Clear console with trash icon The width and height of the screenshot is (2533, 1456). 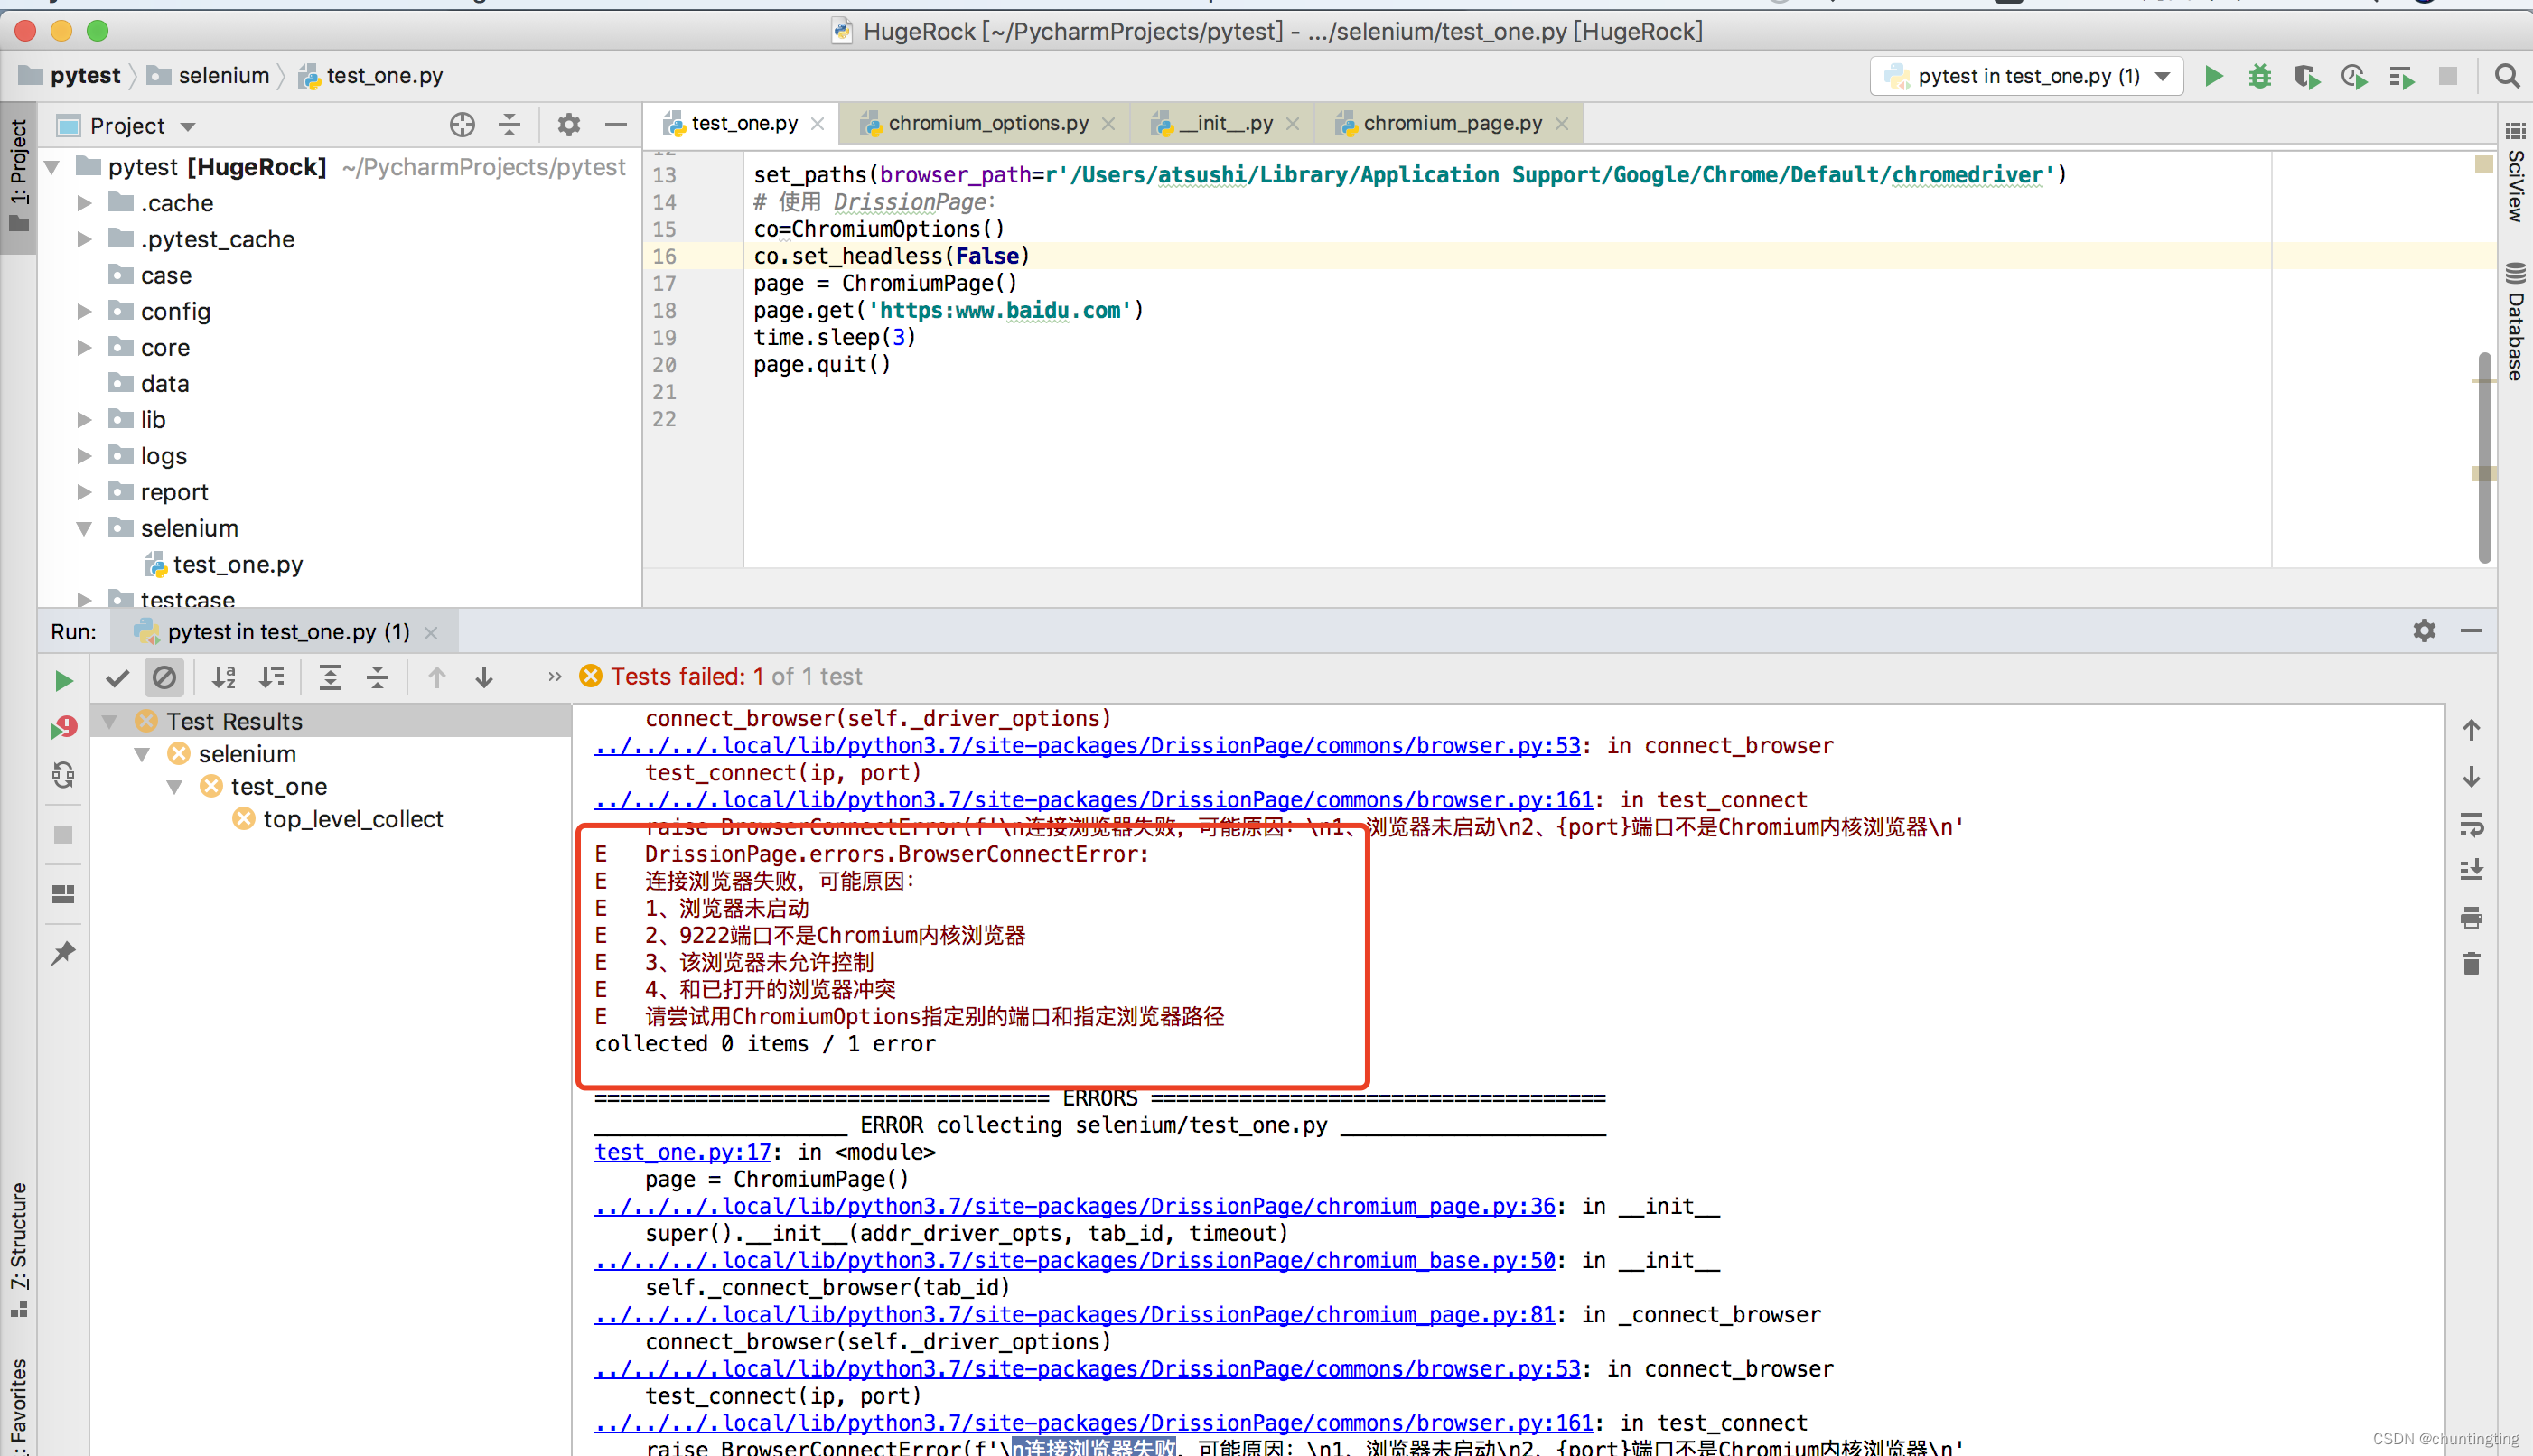(2471, 964)
